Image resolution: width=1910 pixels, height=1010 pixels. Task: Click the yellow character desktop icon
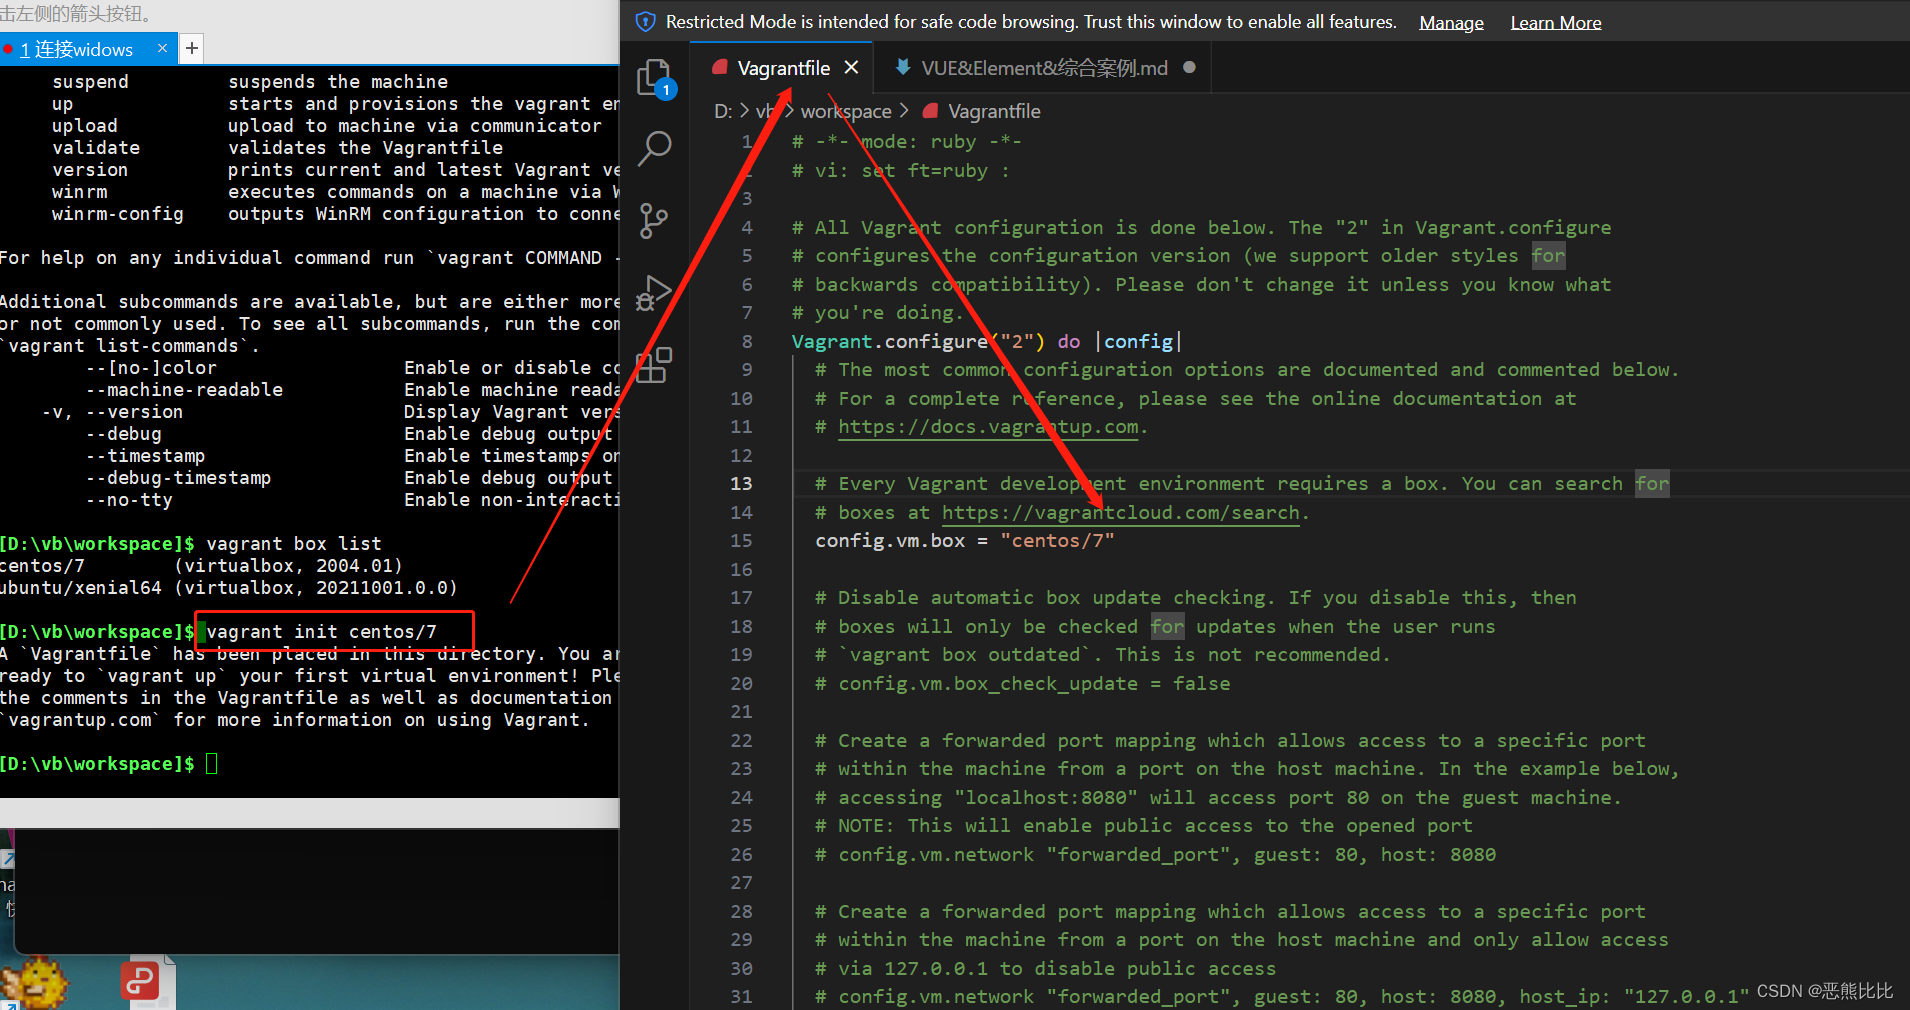36,981
